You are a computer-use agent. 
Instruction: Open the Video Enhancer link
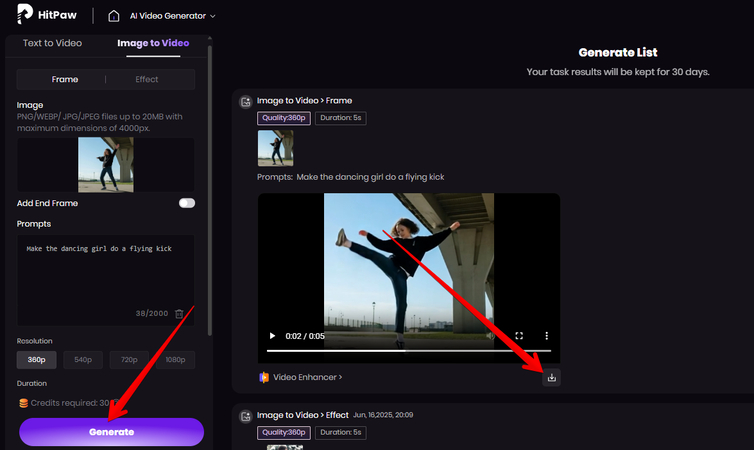point(308,377)
